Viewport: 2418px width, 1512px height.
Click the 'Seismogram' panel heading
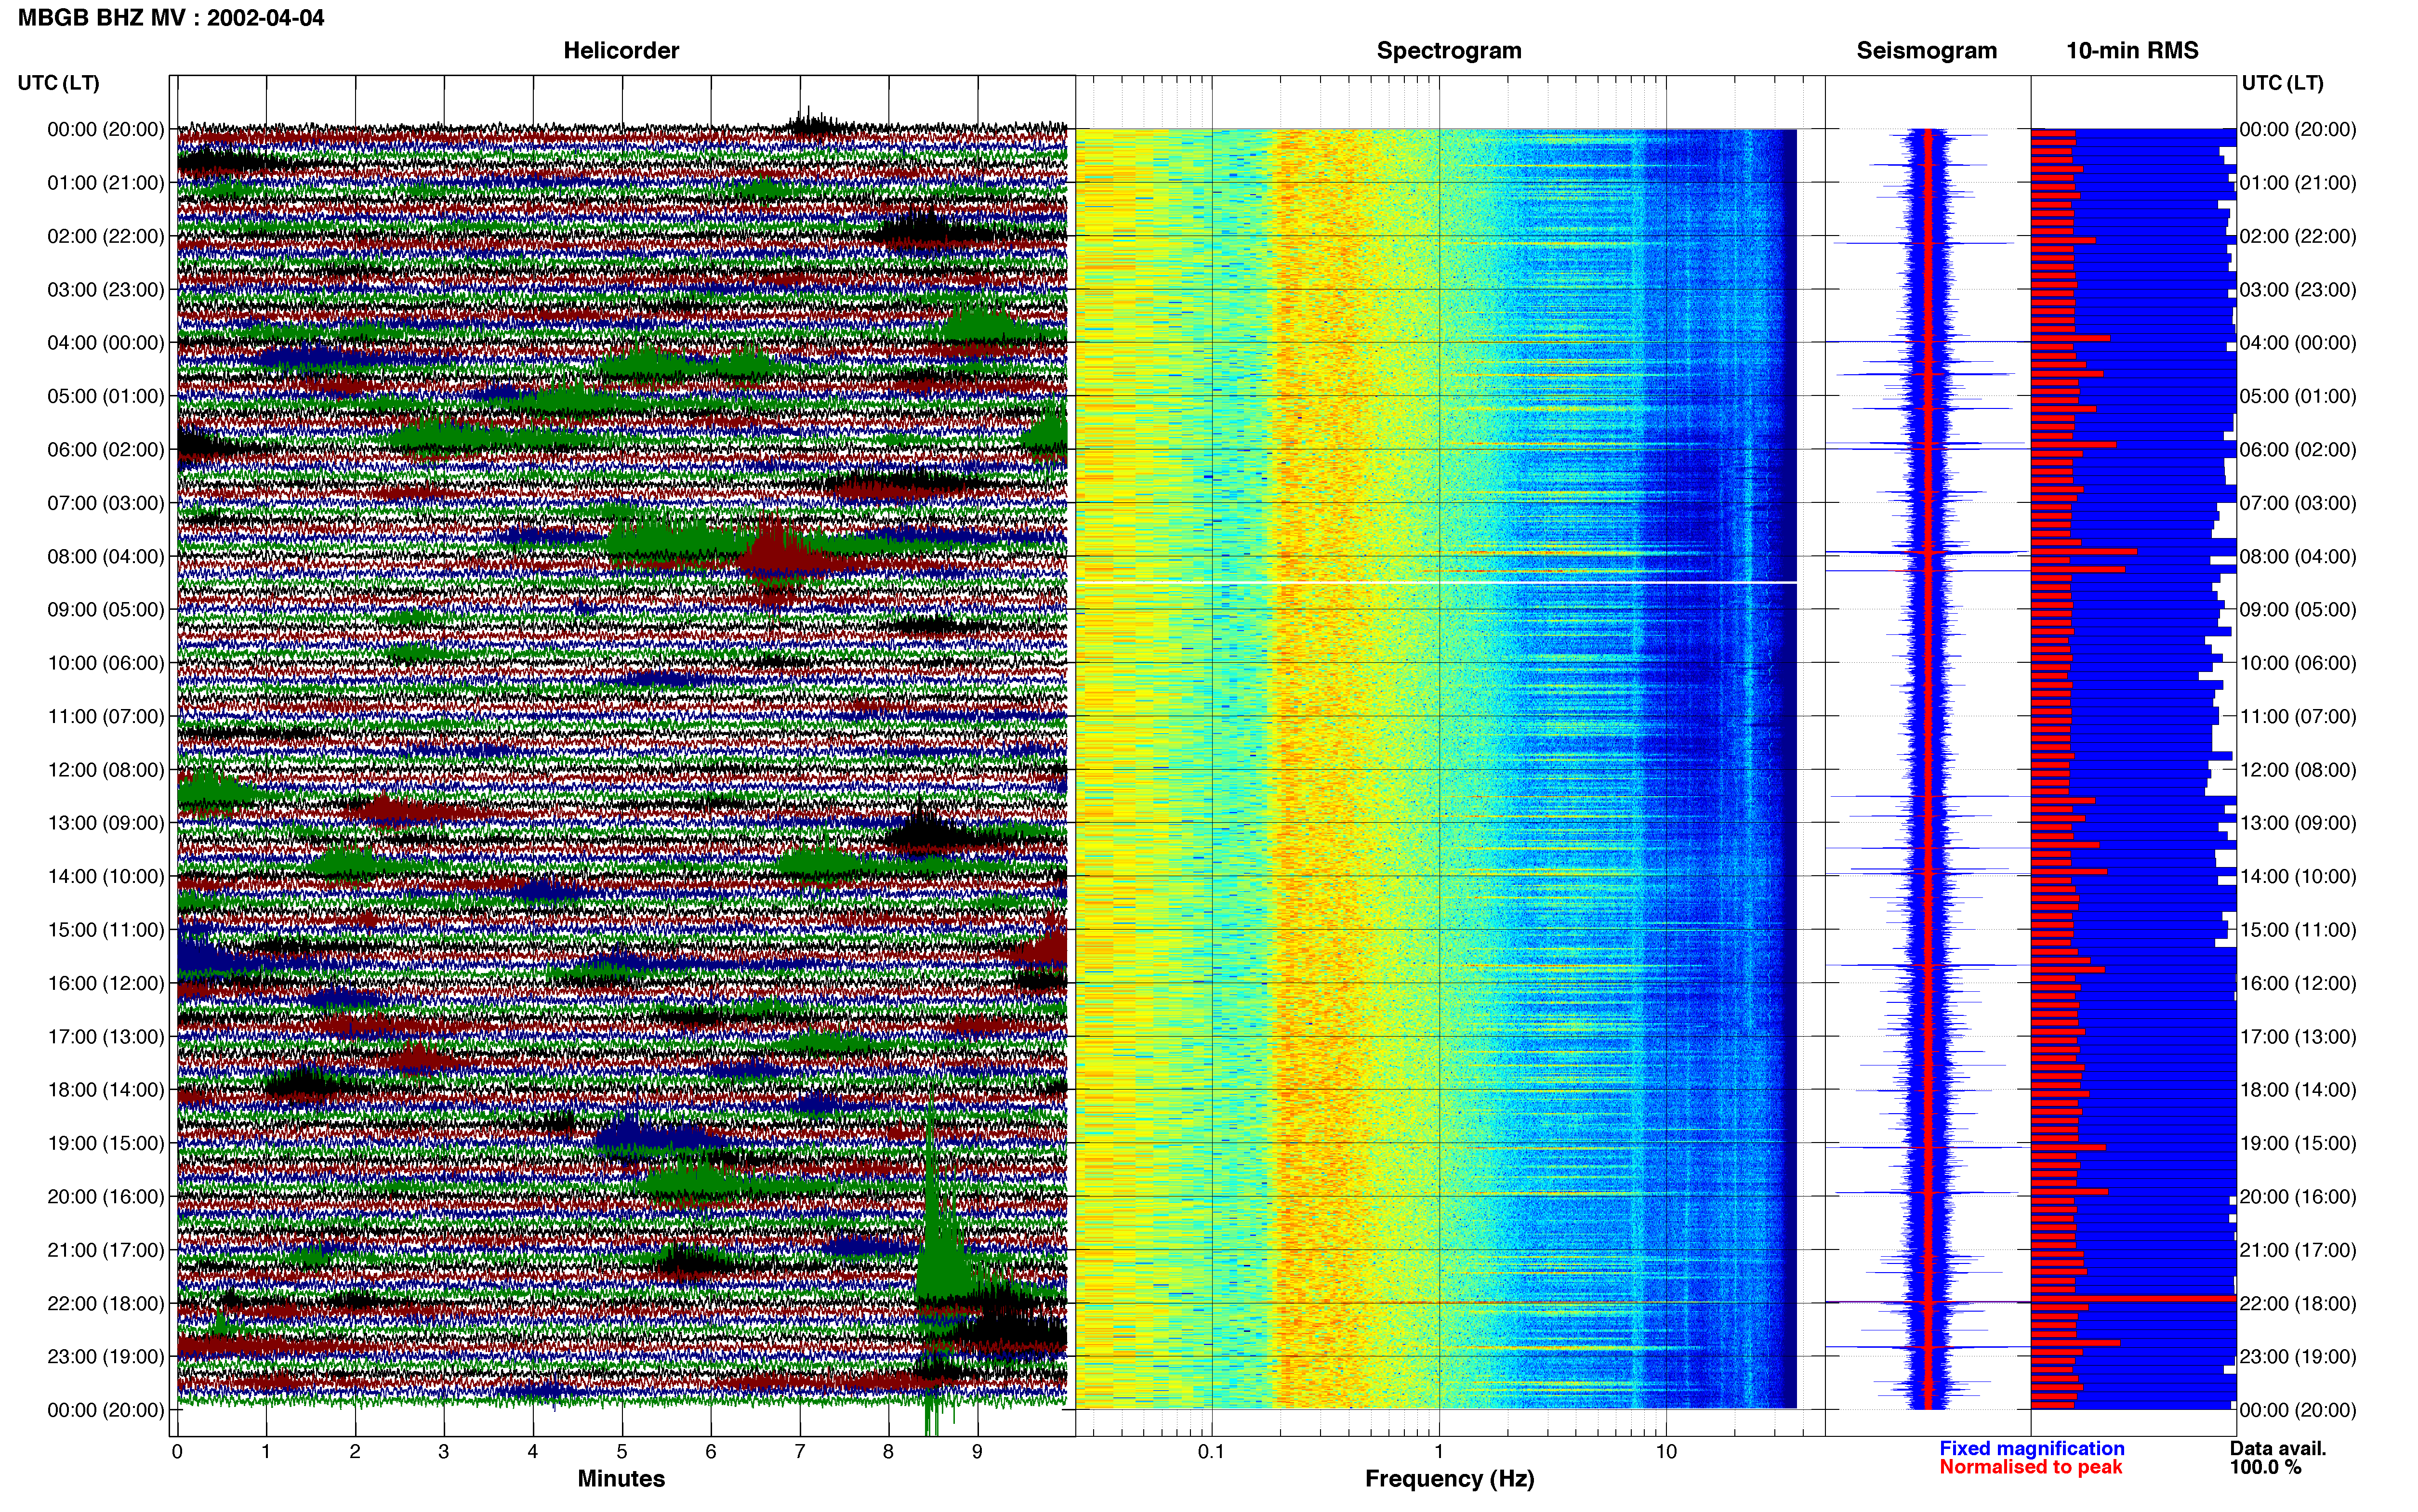click(1926, 51)
